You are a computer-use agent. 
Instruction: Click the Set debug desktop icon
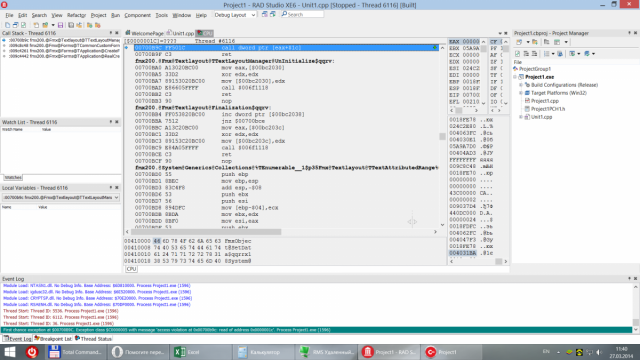273,15
